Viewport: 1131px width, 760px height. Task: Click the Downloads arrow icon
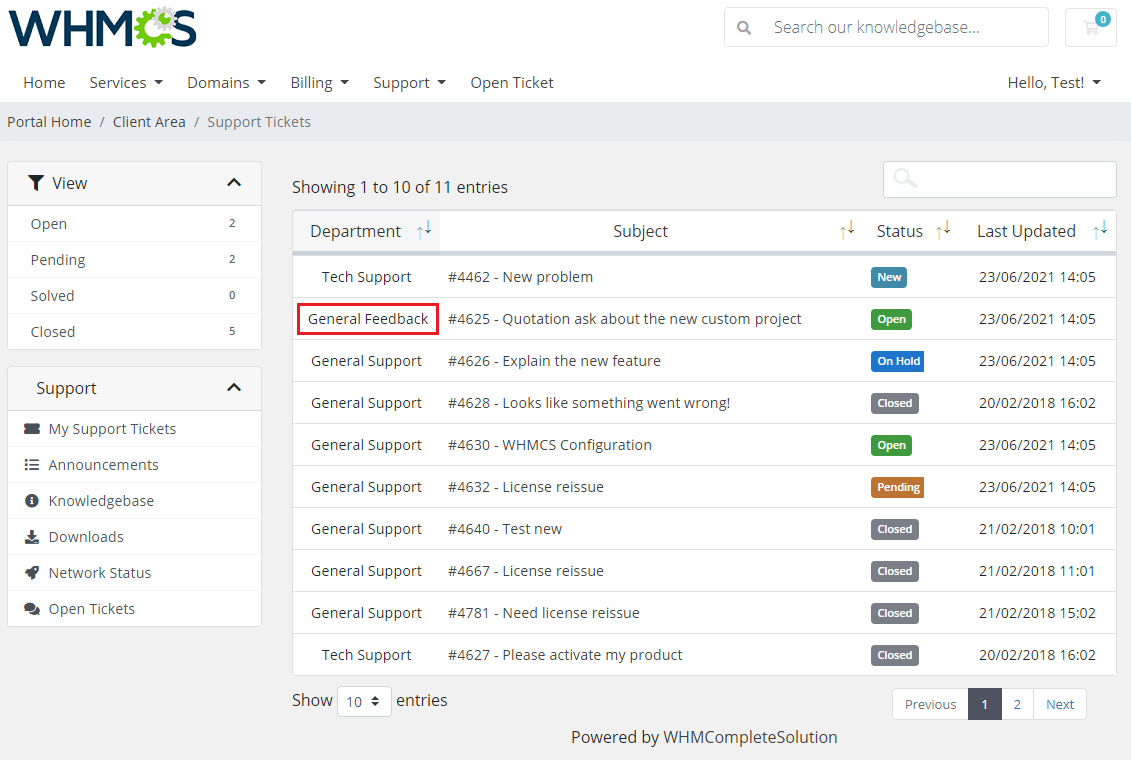pyautogui.click(x=32, y=537)
